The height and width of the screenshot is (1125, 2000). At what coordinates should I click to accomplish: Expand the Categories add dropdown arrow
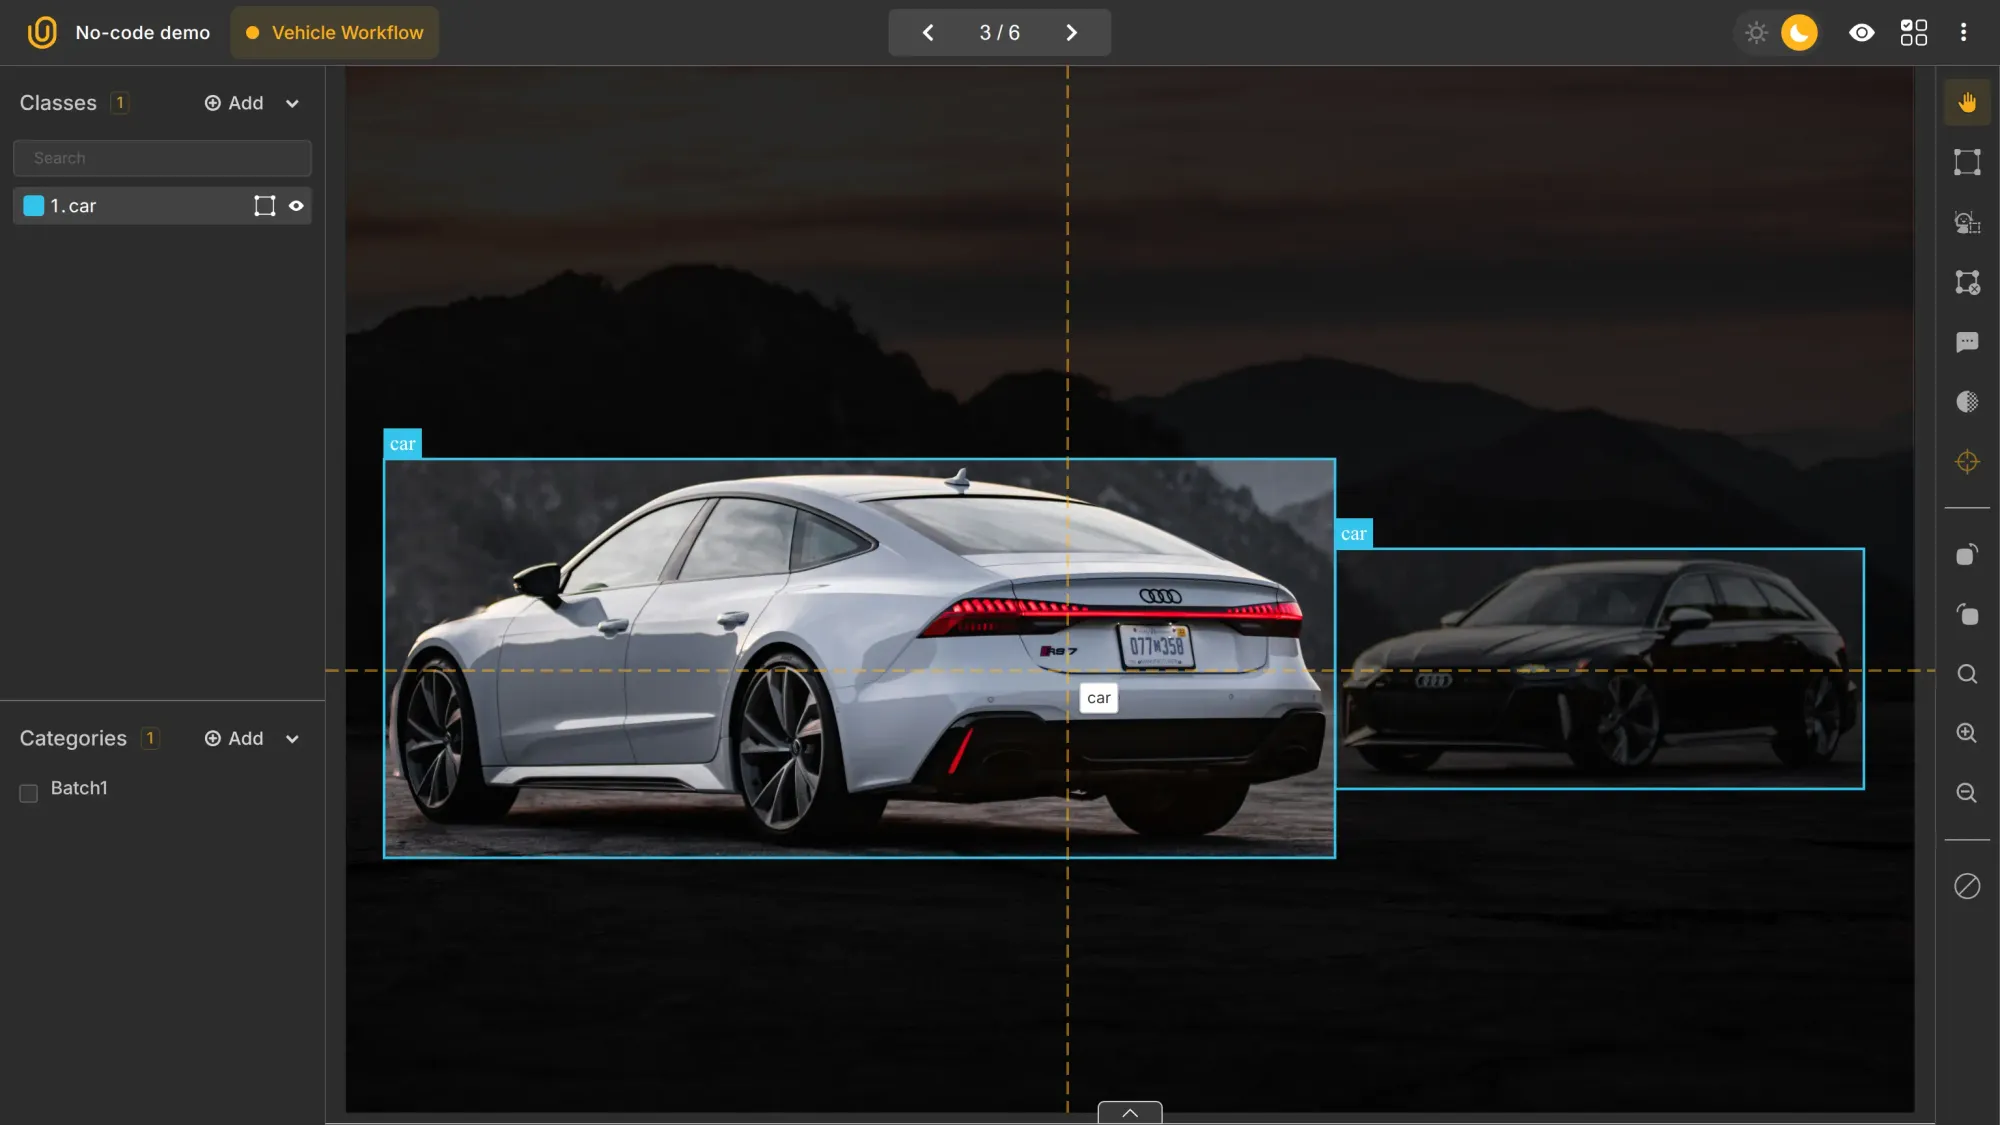pos(292,739)
